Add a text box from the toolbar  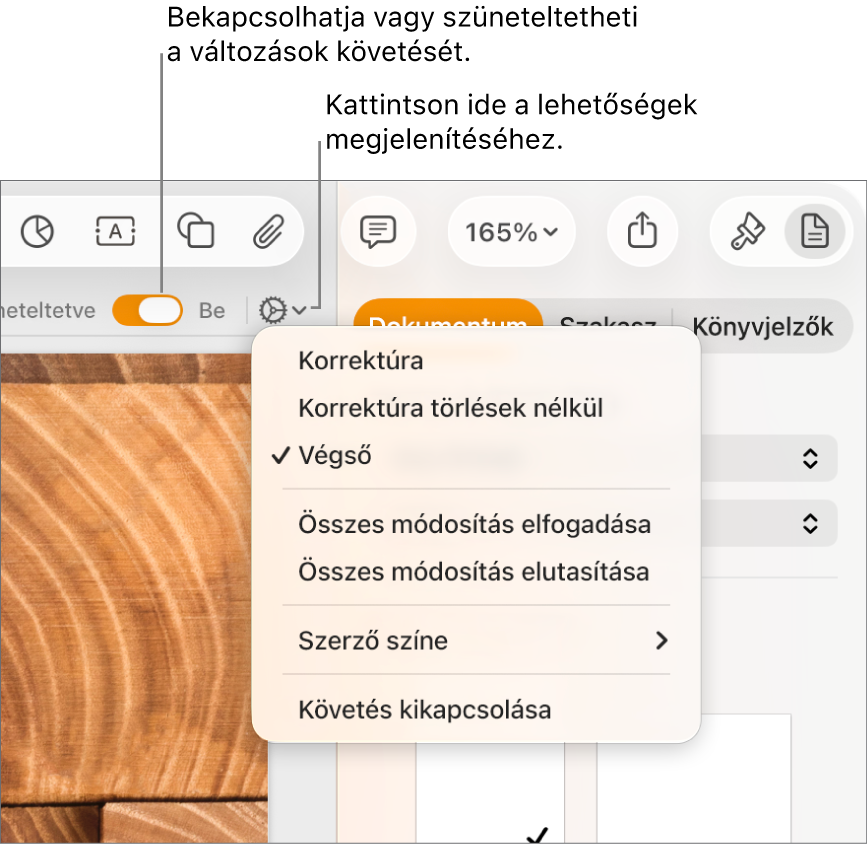[116, 231]
